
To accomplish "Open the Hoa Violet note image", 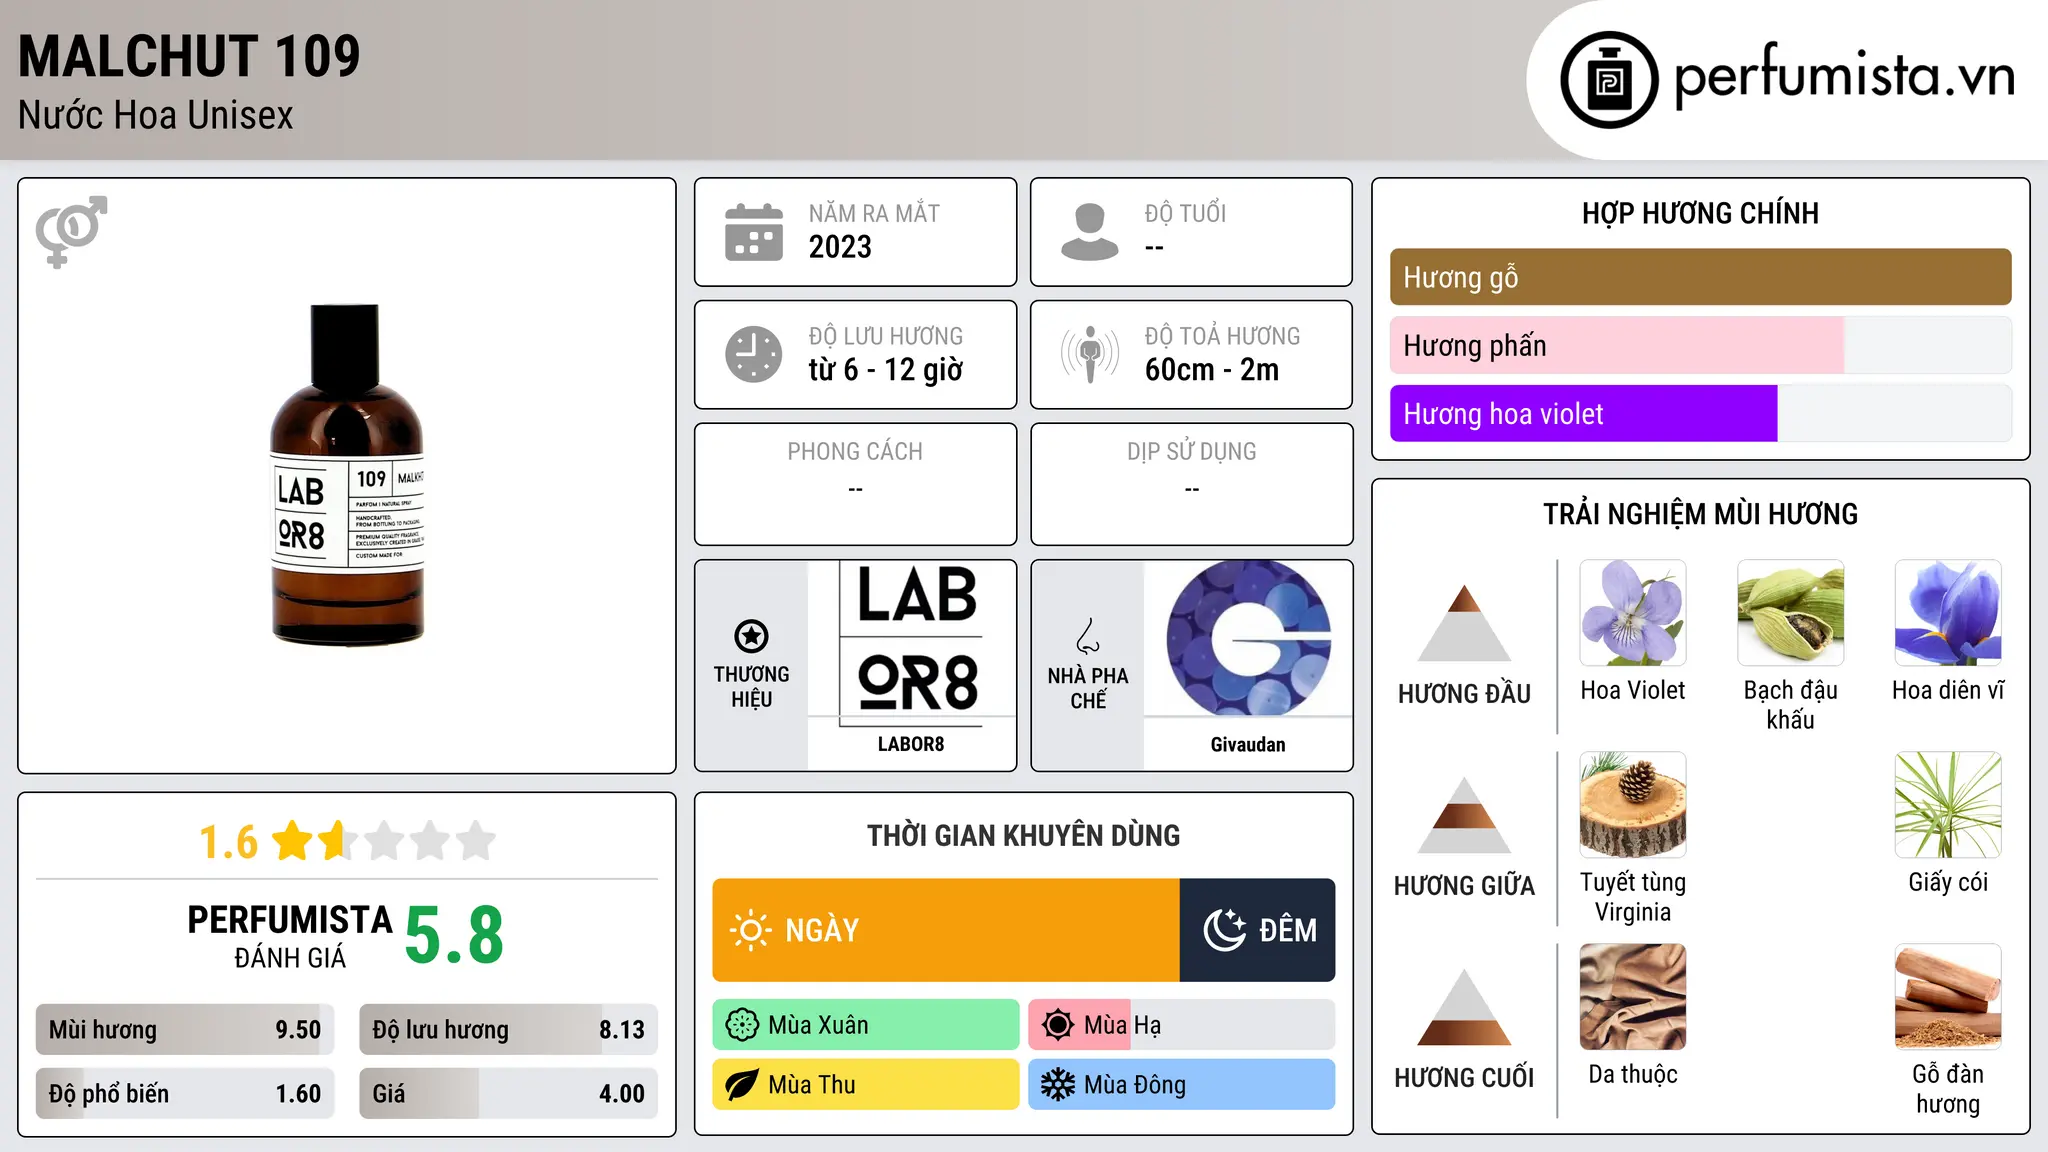I will click(x=1633, y=613).
